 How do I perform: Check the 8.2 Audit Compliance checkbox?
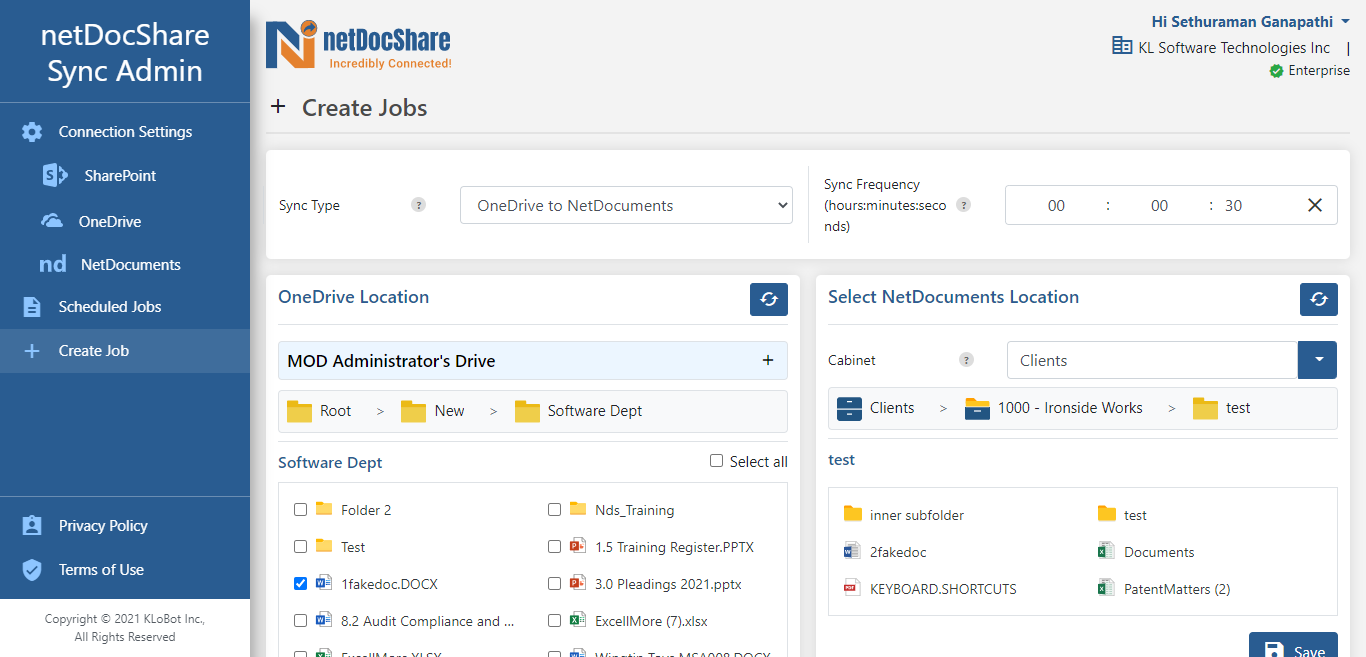(x=300, y=621)
